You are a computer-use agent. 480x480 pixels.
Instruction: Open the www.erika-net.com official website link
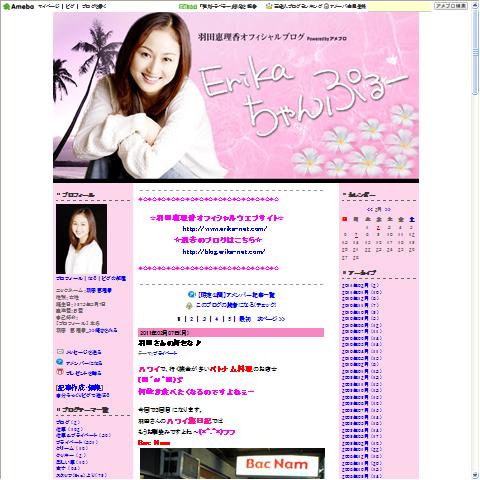click(x=225, y=229)
